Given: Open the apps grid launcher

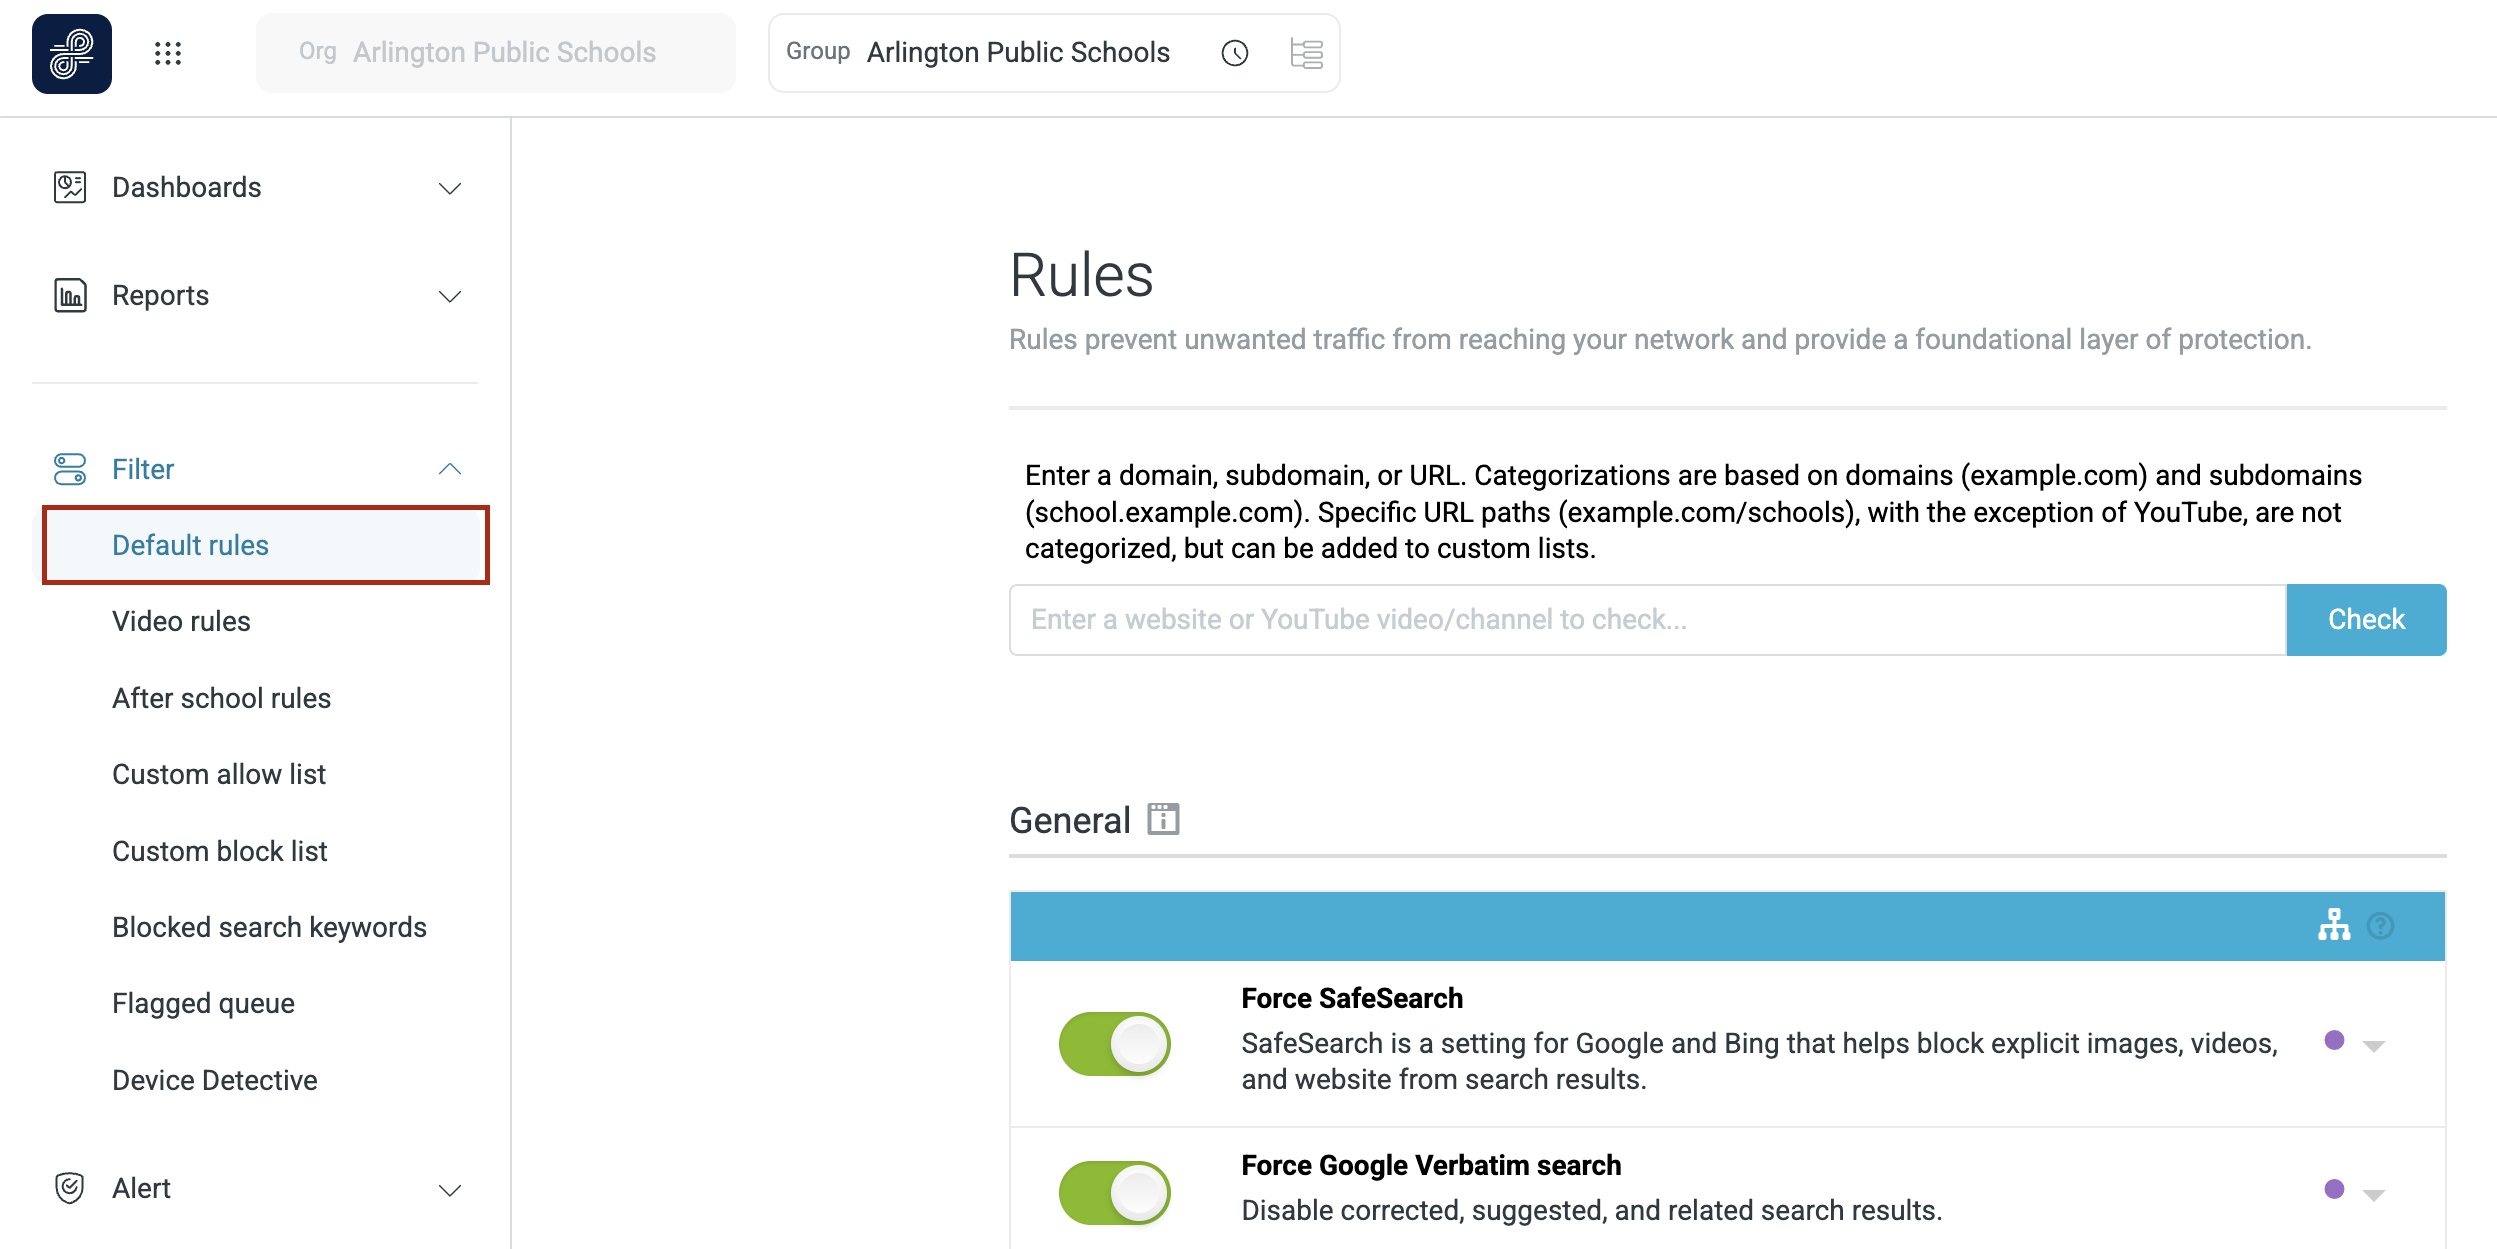Looking at the screenshot, I should pos(168,54).
